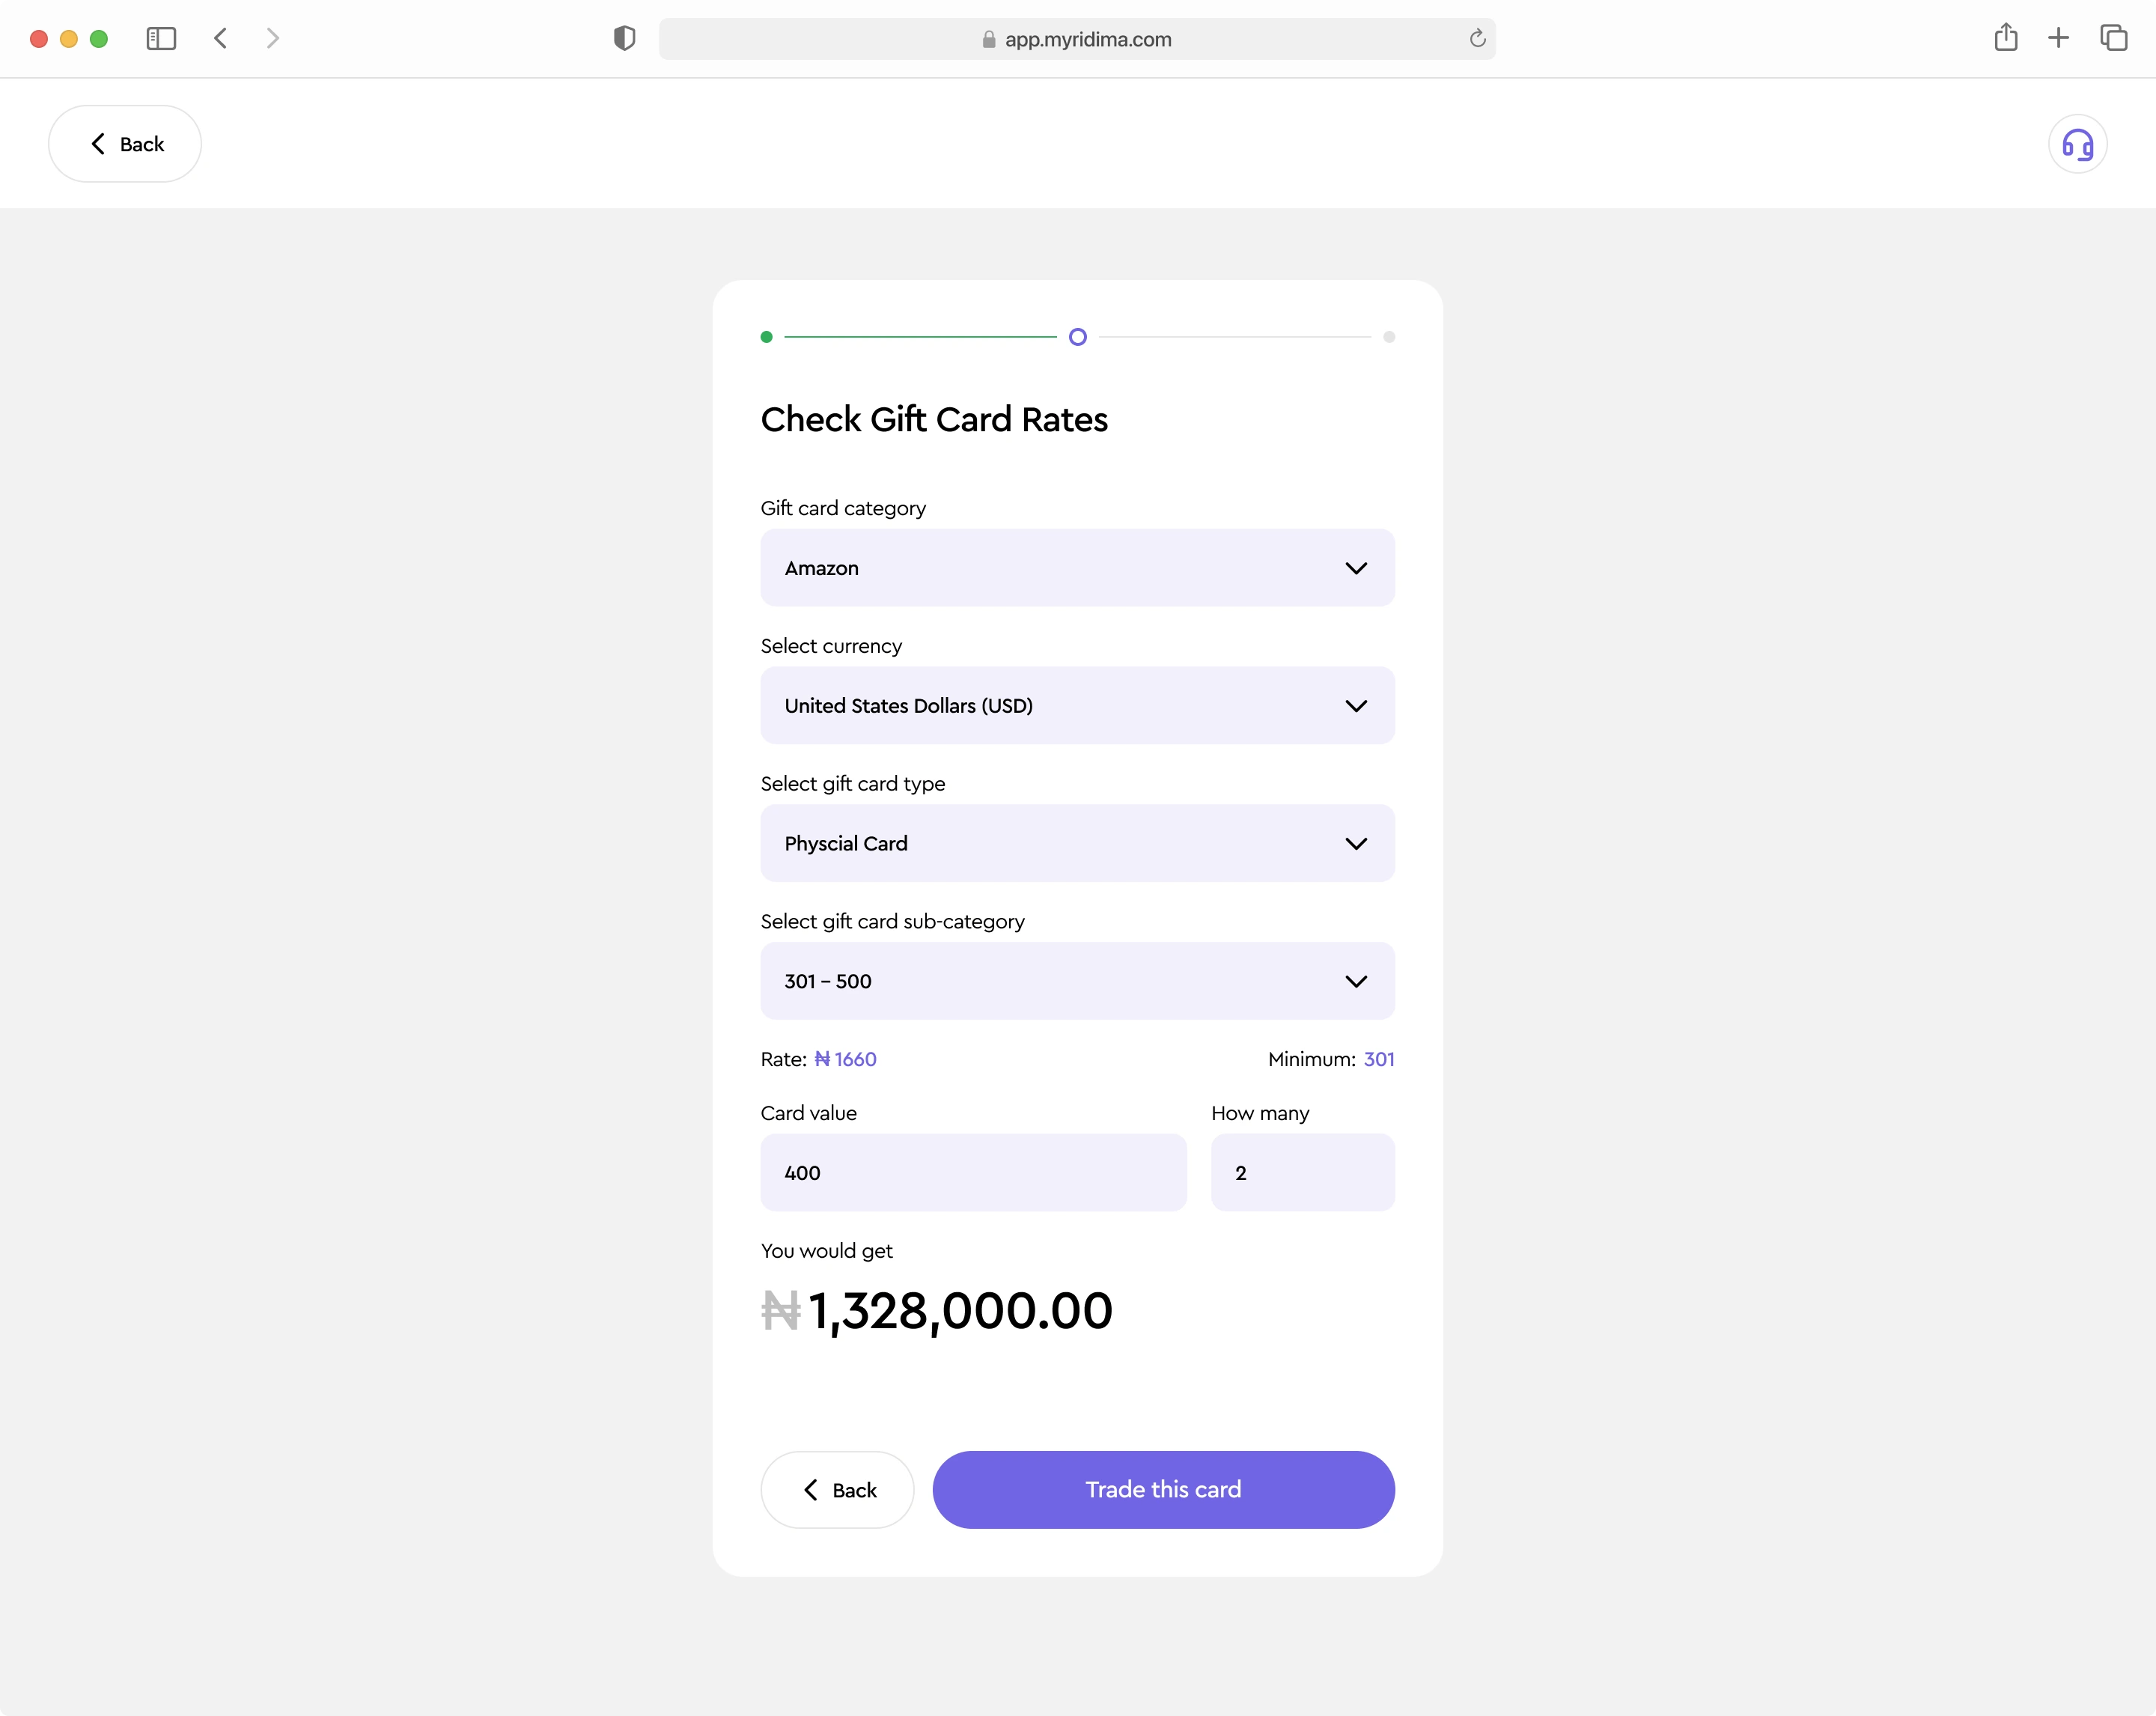The width and height of the screenshot is (2156, 1716).
Task: Click the current purple step circle
Action: [x=1077, y=337]
